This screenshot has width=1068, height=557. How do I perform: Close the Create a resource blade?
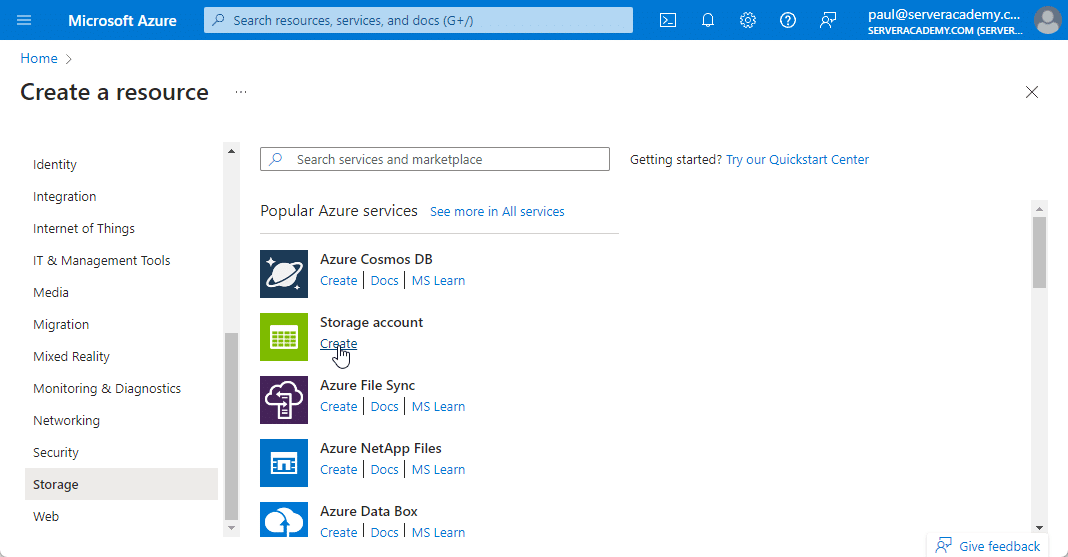(1032, 92)
